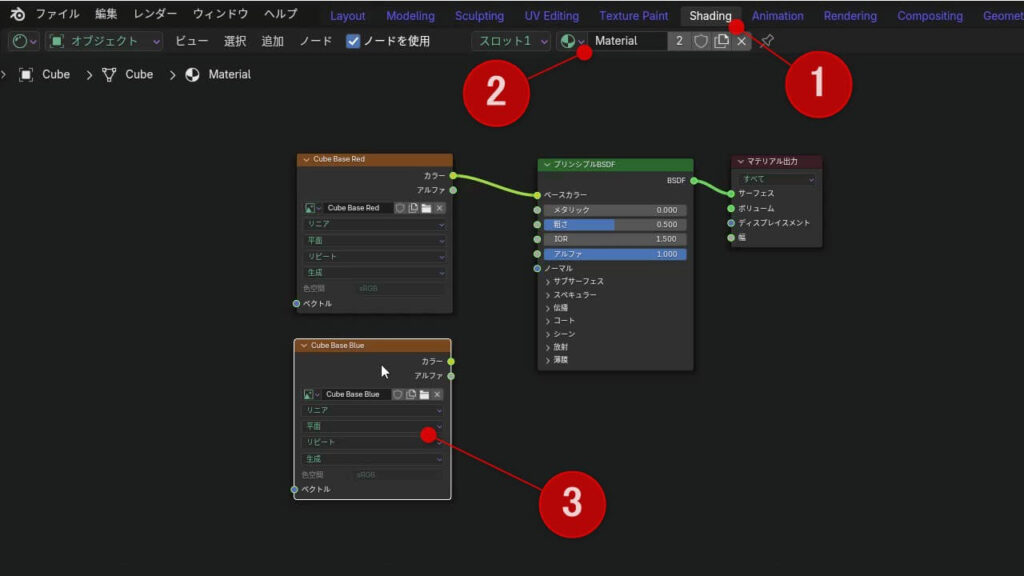Click the Cube Base Blue image name field
The height and width of the screenshot is (576, 1024).
tap(356, 394)
